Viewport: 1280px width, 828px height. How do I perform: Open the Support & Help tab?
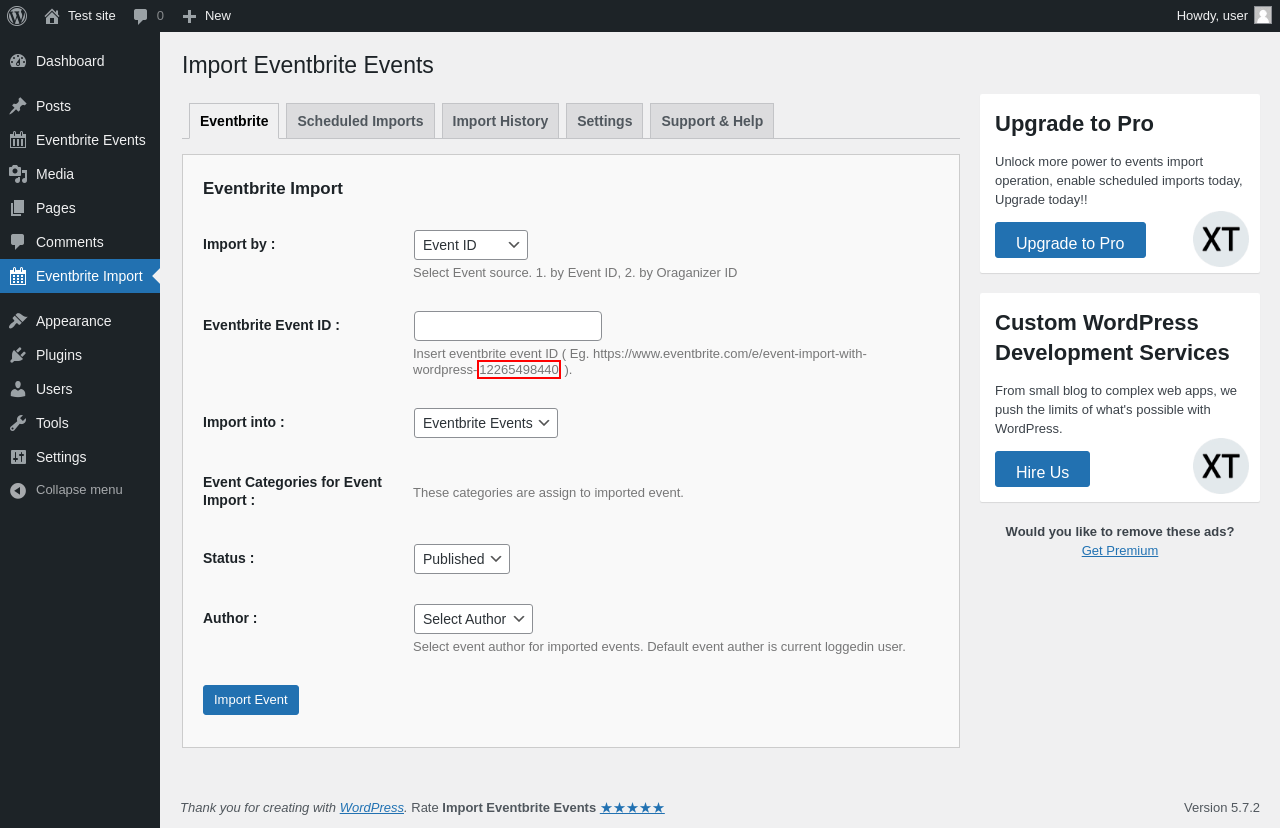712,121
